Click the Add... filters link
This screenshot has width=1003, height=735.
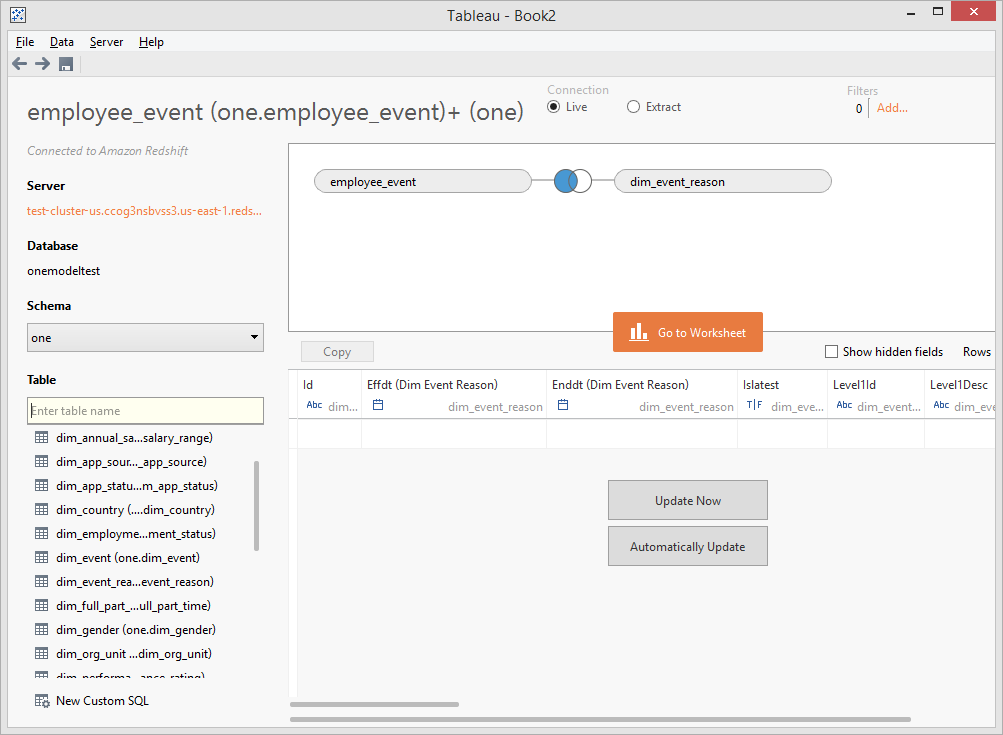[x=892, y=108]
